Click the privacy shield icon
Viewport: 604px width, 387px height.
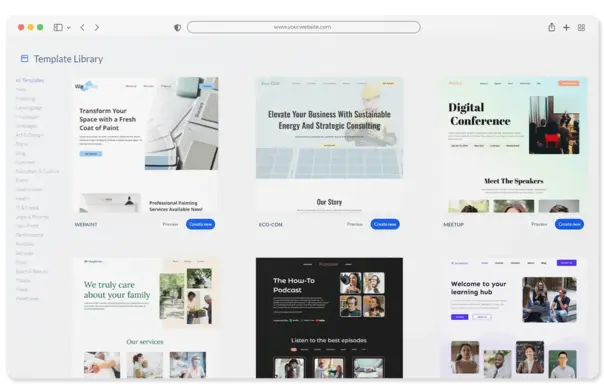tap(177, 27)
